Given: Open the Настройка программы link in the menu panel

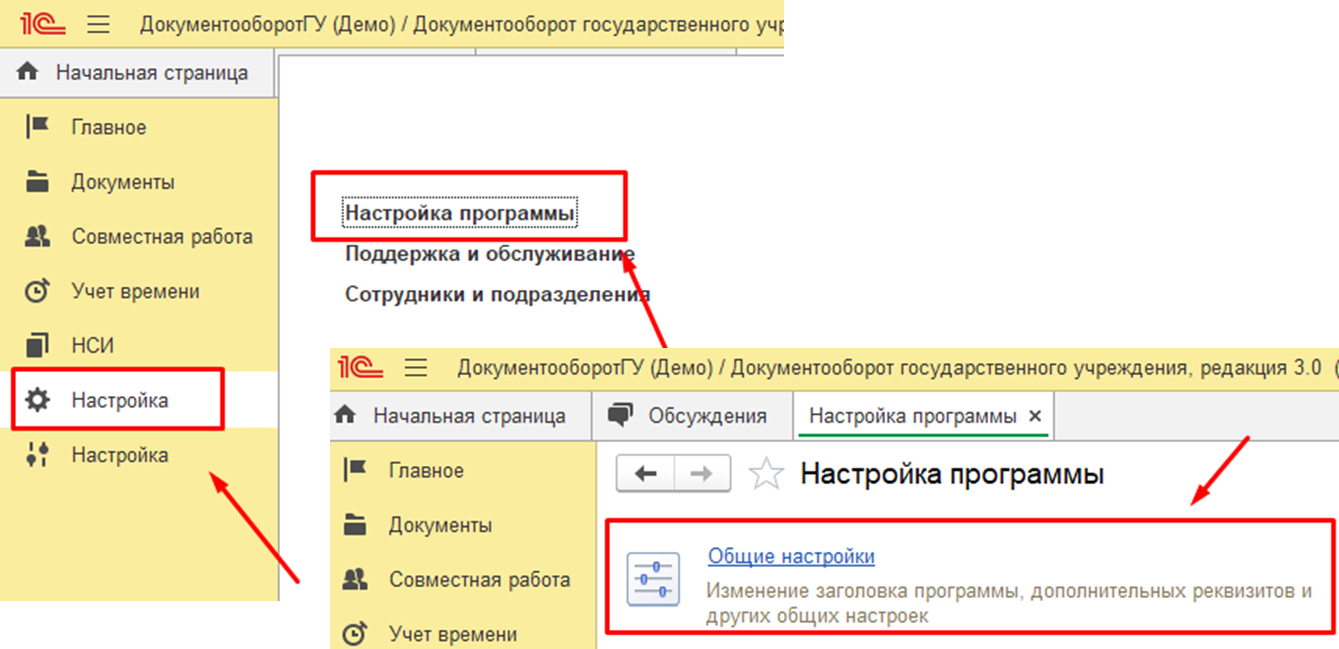Looking at the screenshot, I should pos(460,213).
